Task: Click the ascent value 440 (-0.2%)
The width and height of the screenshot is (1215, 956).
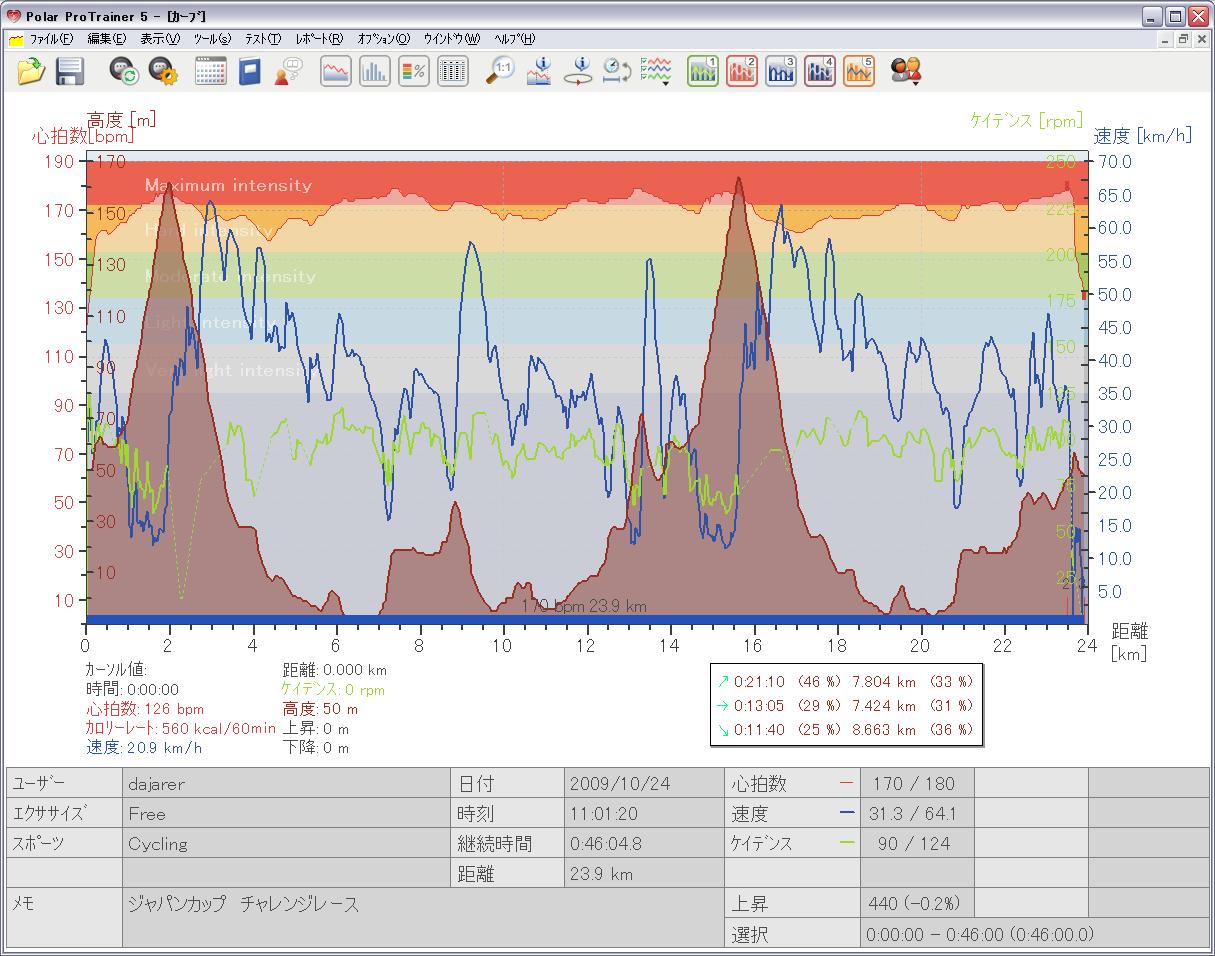Action: click(916, 904)
